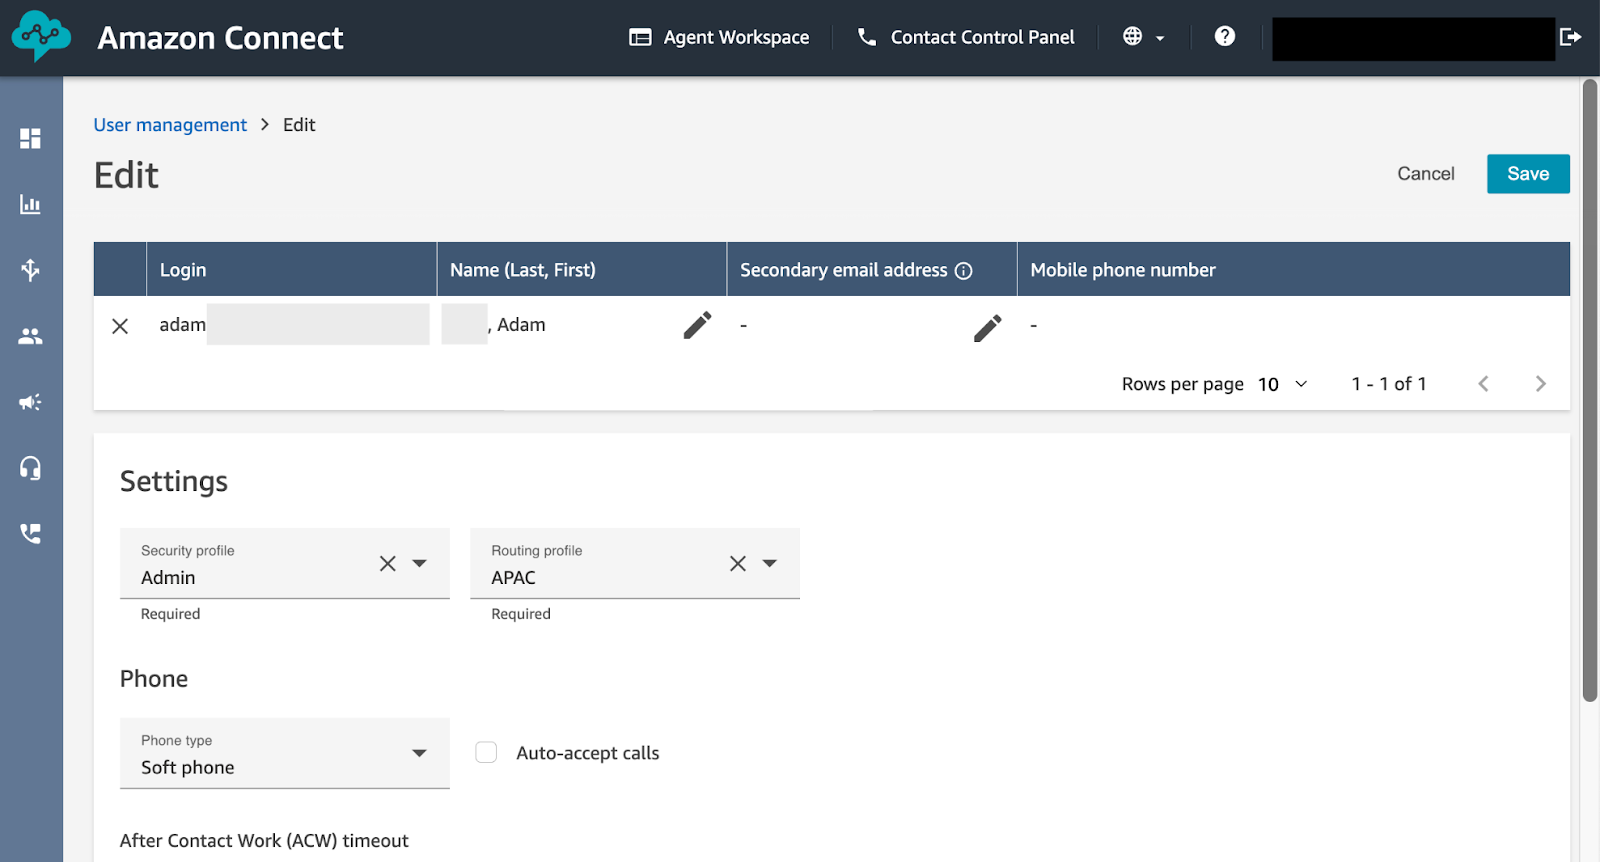Click the adam login cell
Image resolution: width=1600 pixels, height=862 pixels.
(x=292, y=325)
